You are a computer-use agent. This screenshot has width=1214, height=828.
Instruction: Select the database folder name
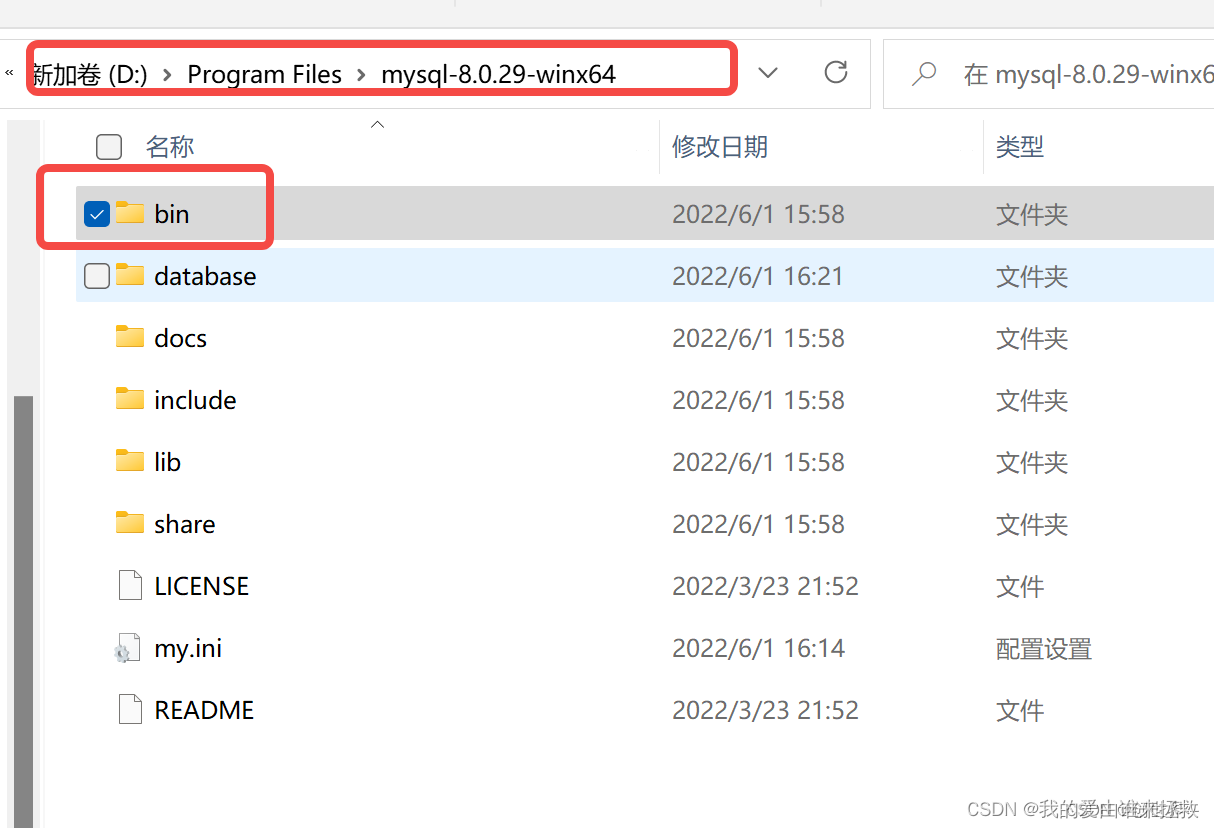coord(205,276)
